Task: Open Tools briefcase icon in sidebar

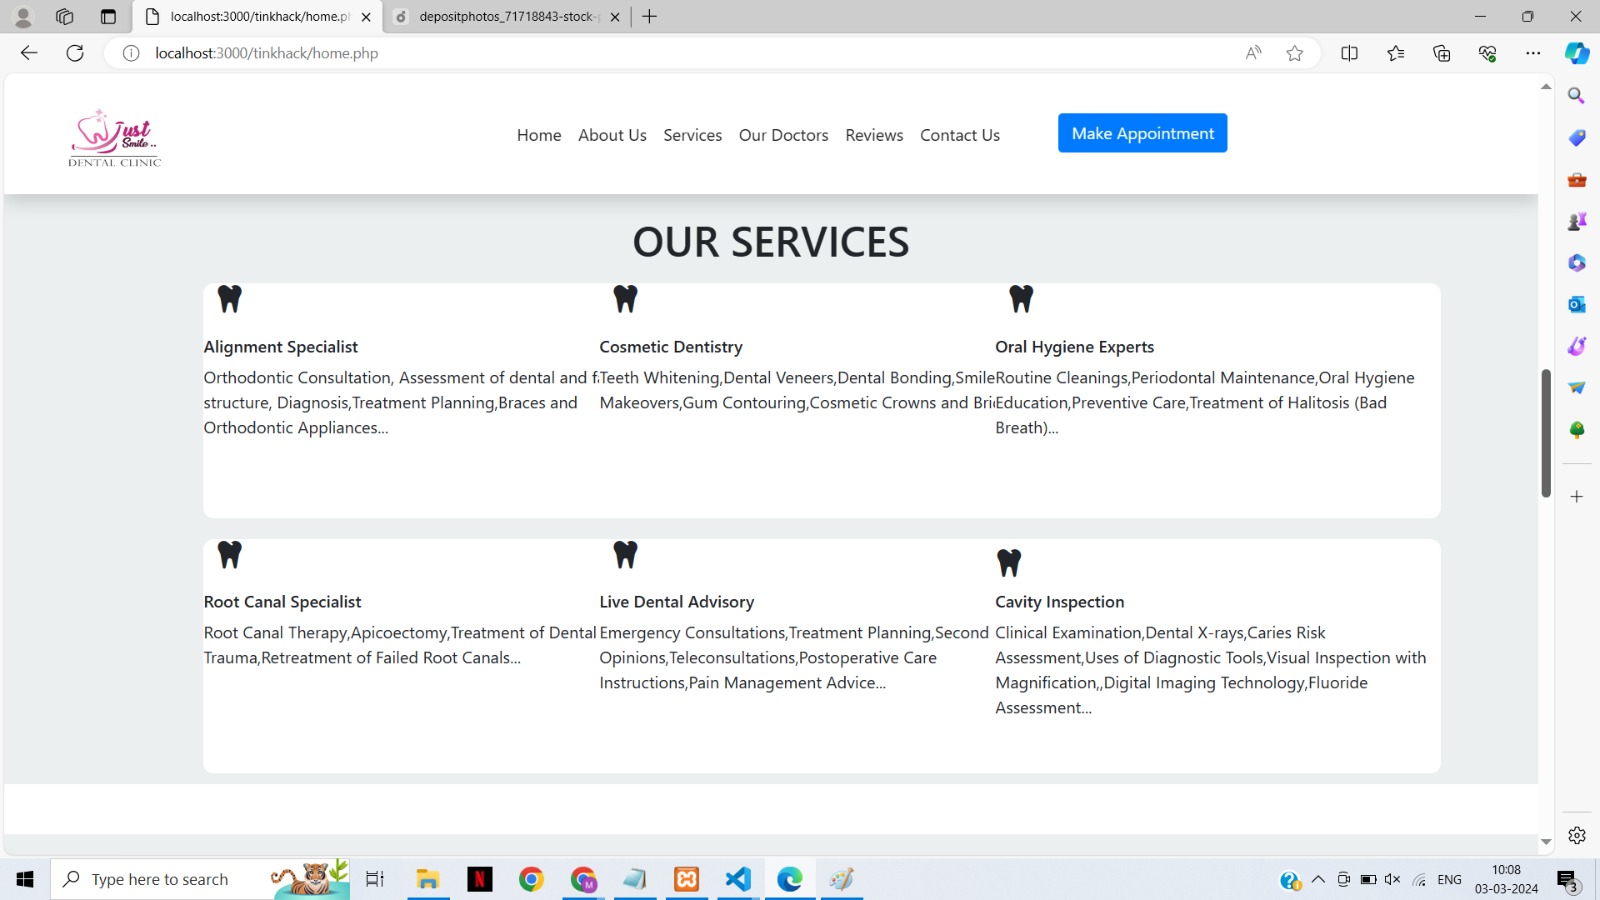Action: point(1577,180)
